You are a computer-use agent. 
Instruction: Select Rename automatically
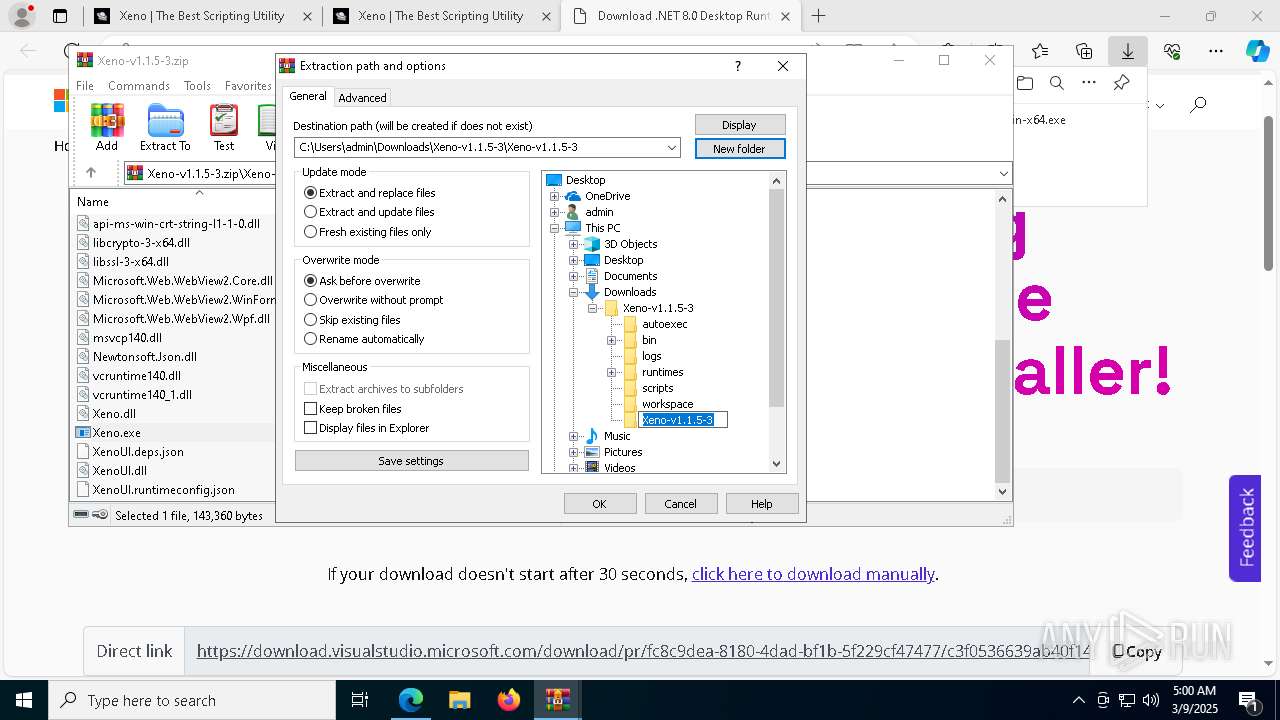tap(364, 339)
